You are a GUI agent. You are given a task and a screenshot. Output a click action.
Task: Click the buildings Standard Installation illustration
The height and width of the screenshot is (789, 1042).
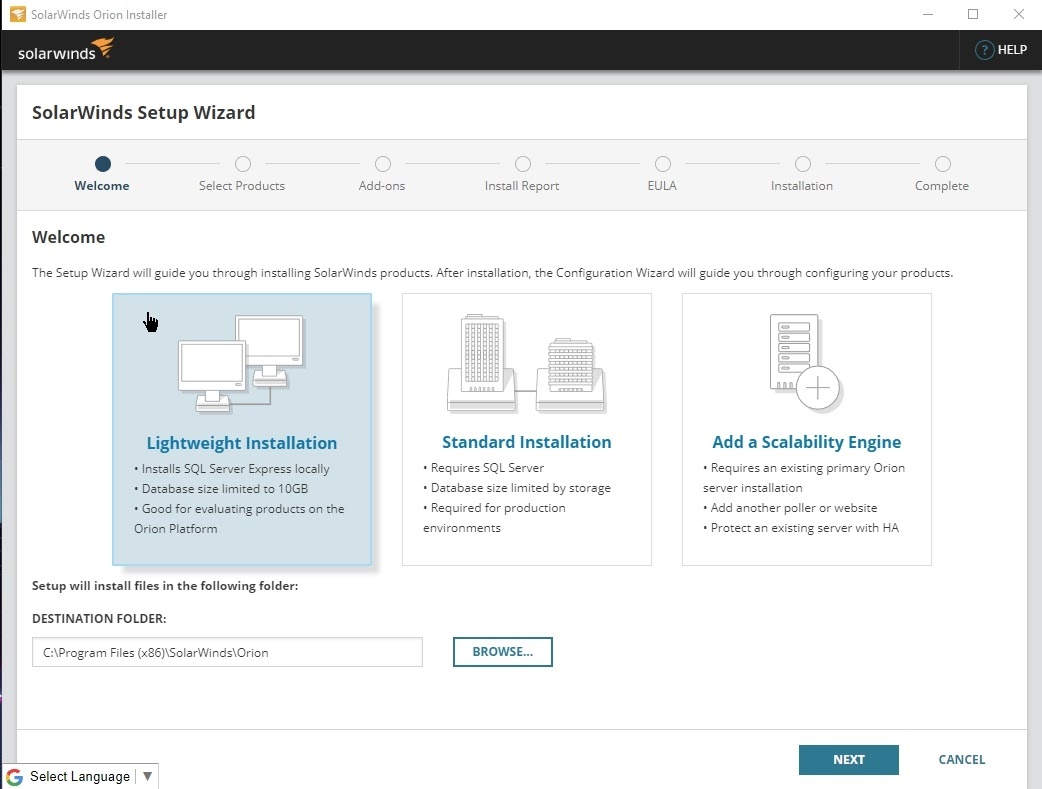pyautogui.click(x=526, y=363)
